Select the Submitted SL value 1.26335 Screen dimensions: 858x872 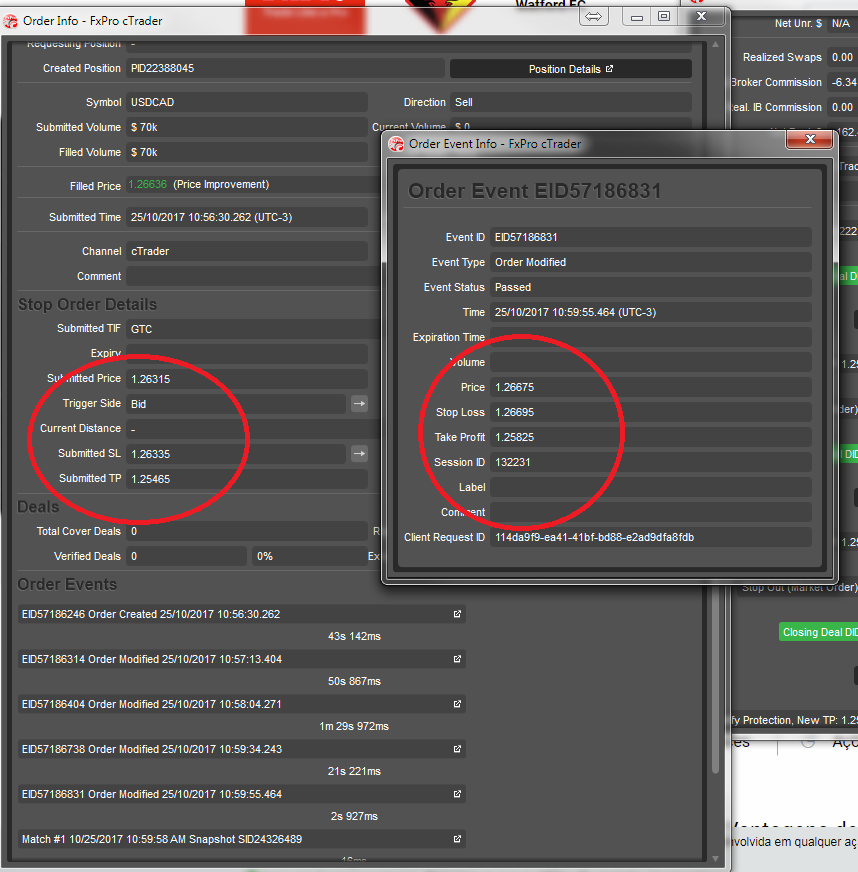tap(151, 454)
